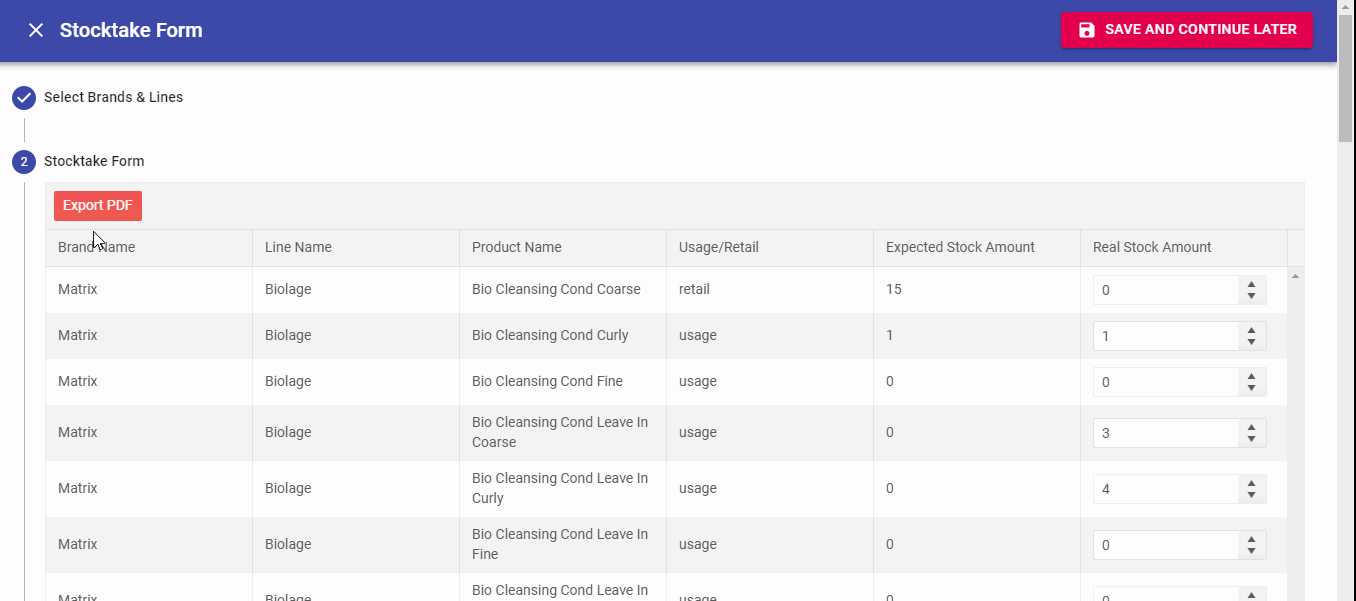
Task: Focus real stock field for Bio Cleansing Cond Curly
Action: [1166, 336]
